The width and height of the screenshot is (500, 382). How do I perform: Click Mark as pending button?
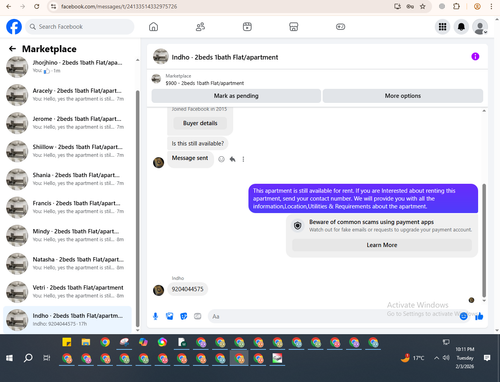tap(236, 96)
